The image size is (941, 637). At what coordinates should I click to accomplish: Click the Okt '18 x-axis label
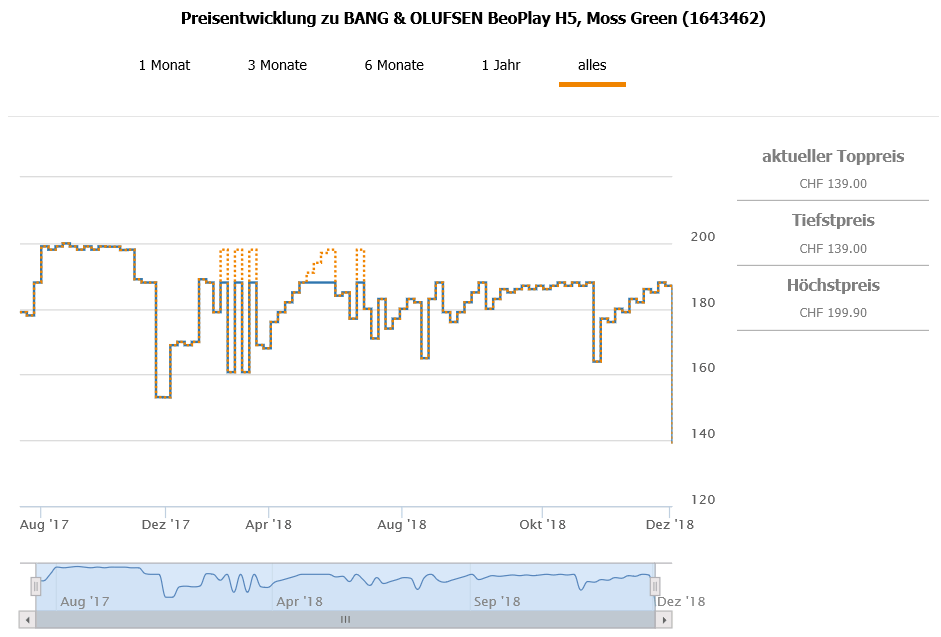pyautogui.click(x=542, y=524)
